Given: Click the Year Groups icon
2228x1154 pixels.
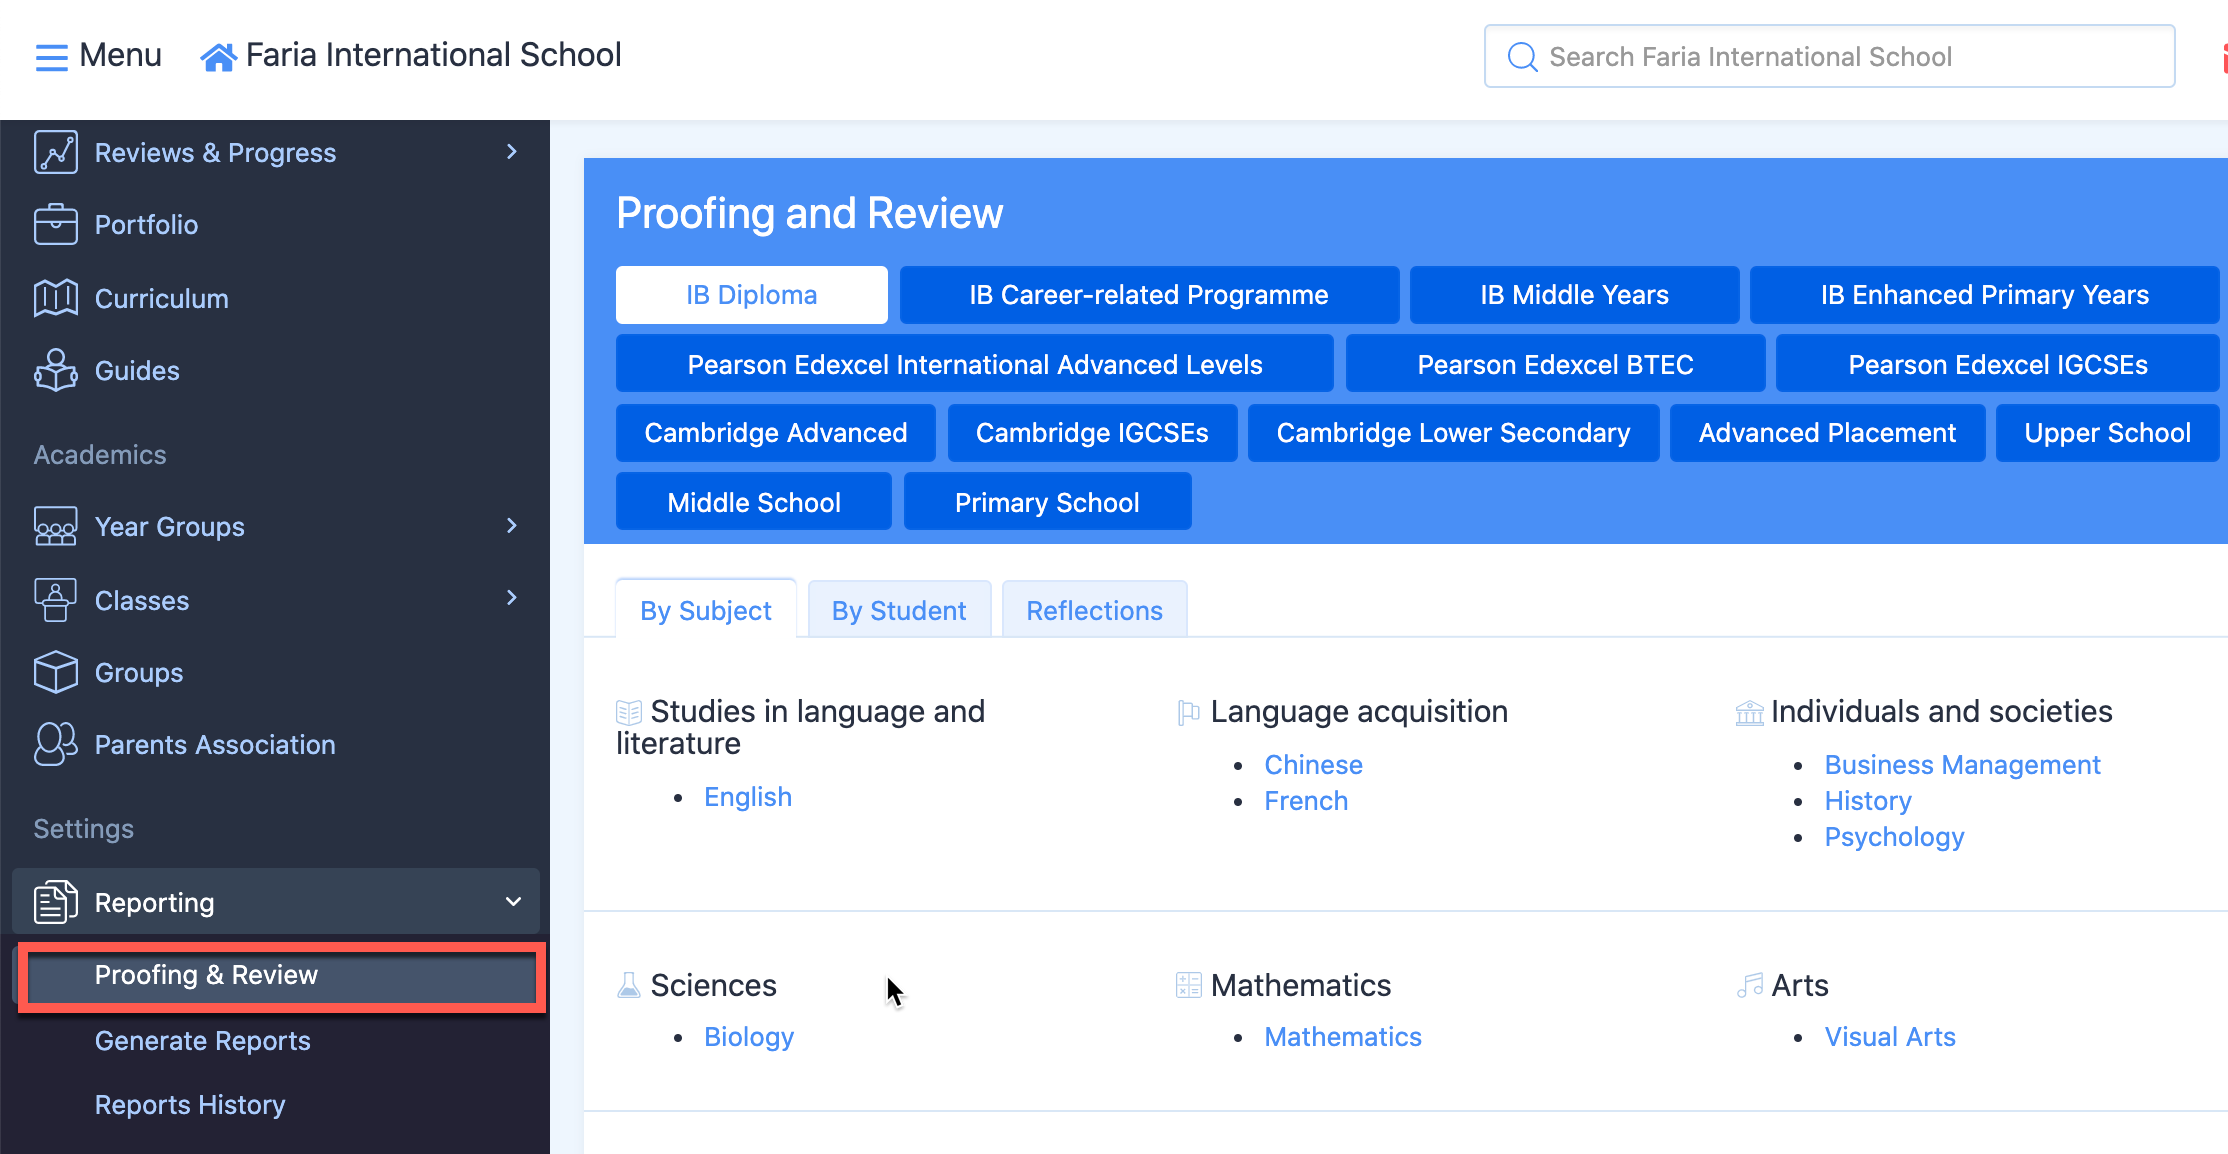Looking at the screenshot, I should click(x=55, y=526).
